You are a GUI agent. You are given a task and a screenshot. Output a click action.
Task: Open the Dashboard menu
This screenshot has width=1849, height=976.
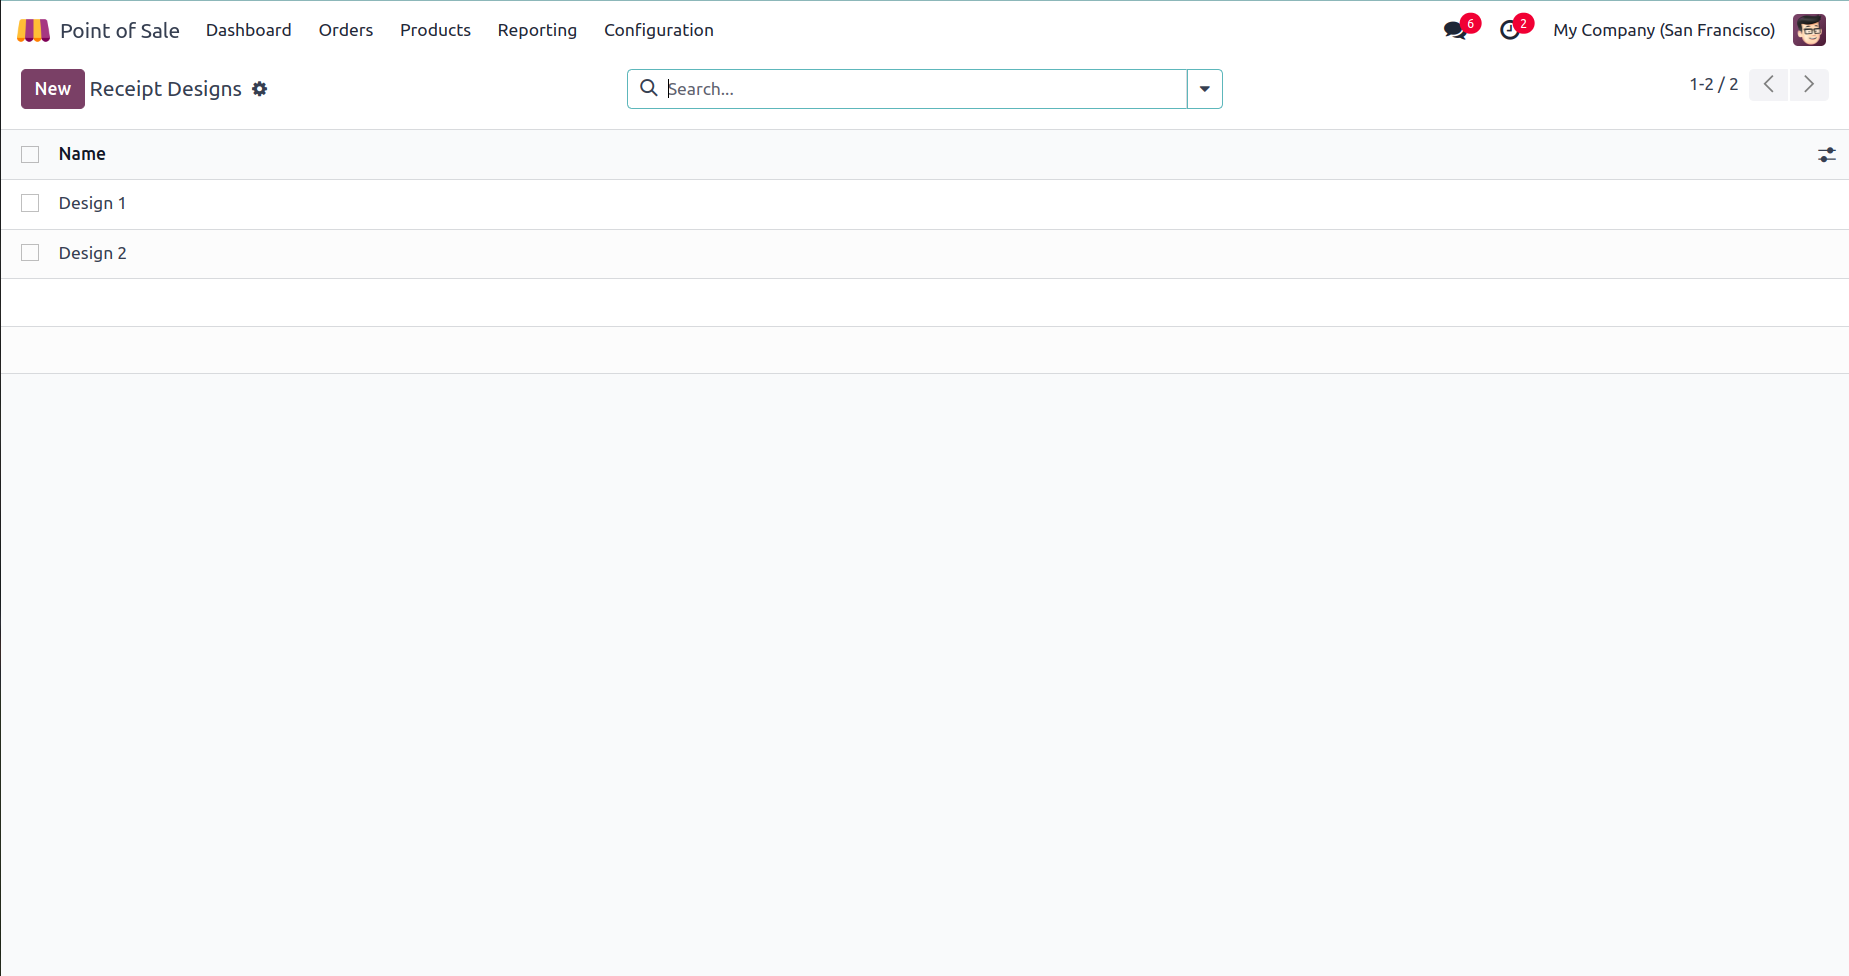pos(249,30)
